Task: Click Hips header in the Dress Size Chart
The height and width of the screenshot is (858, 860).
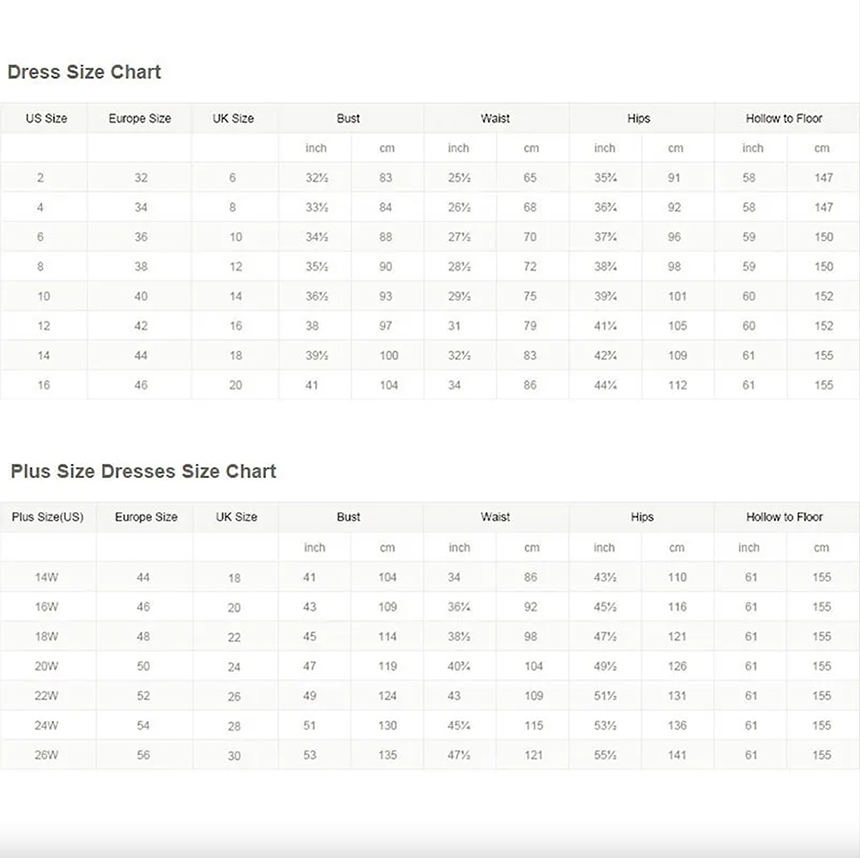Action: pyautogui.click(x=639, y=118)
